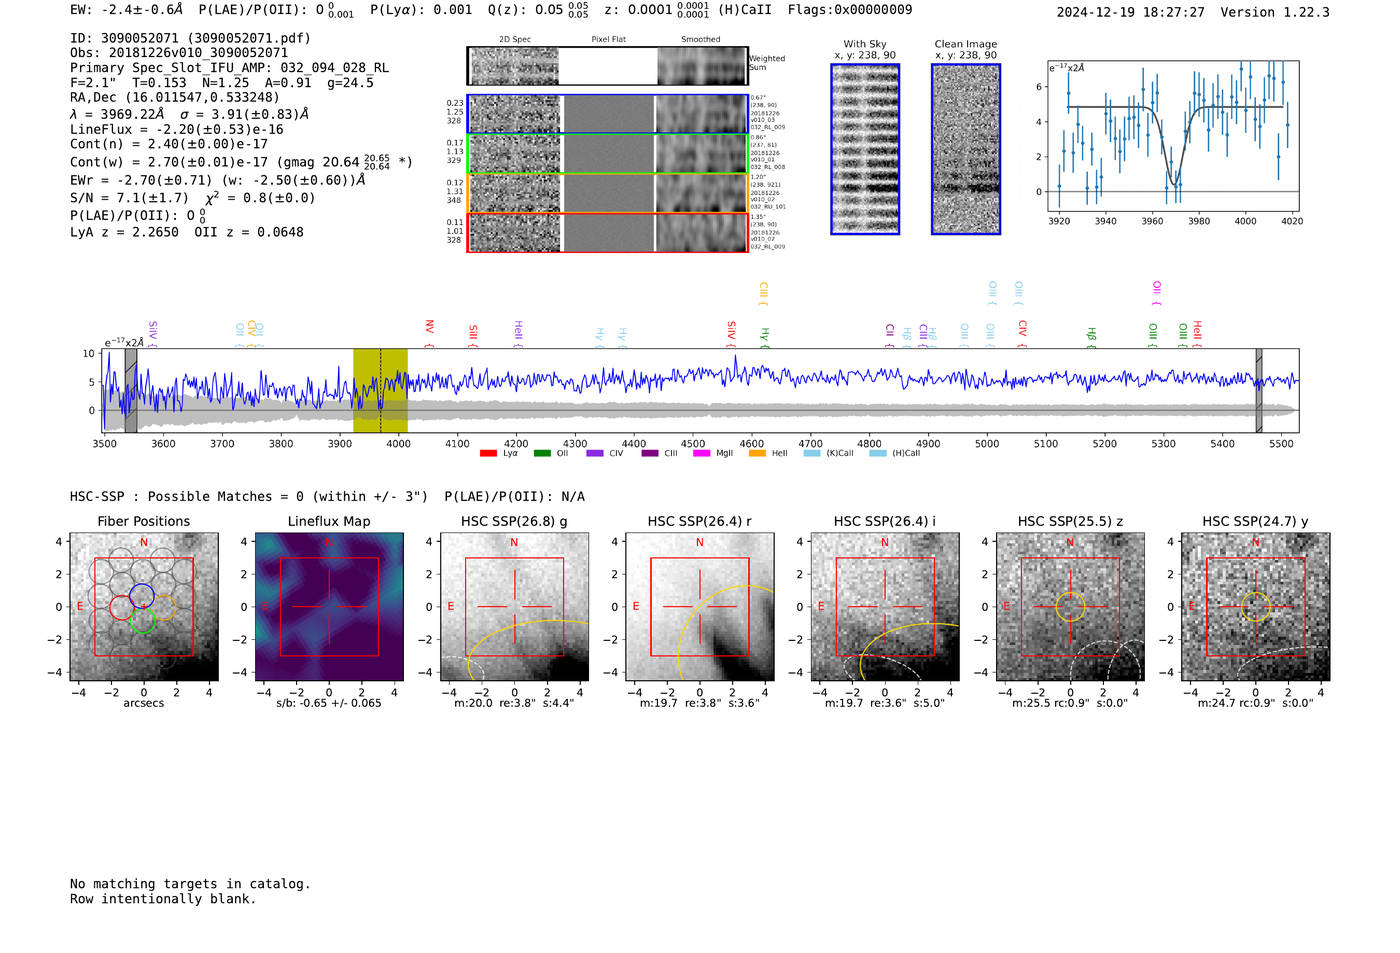Click the HeII orange legend swatch
This screenshot has width=1400, height=953.
click(757, 453)
